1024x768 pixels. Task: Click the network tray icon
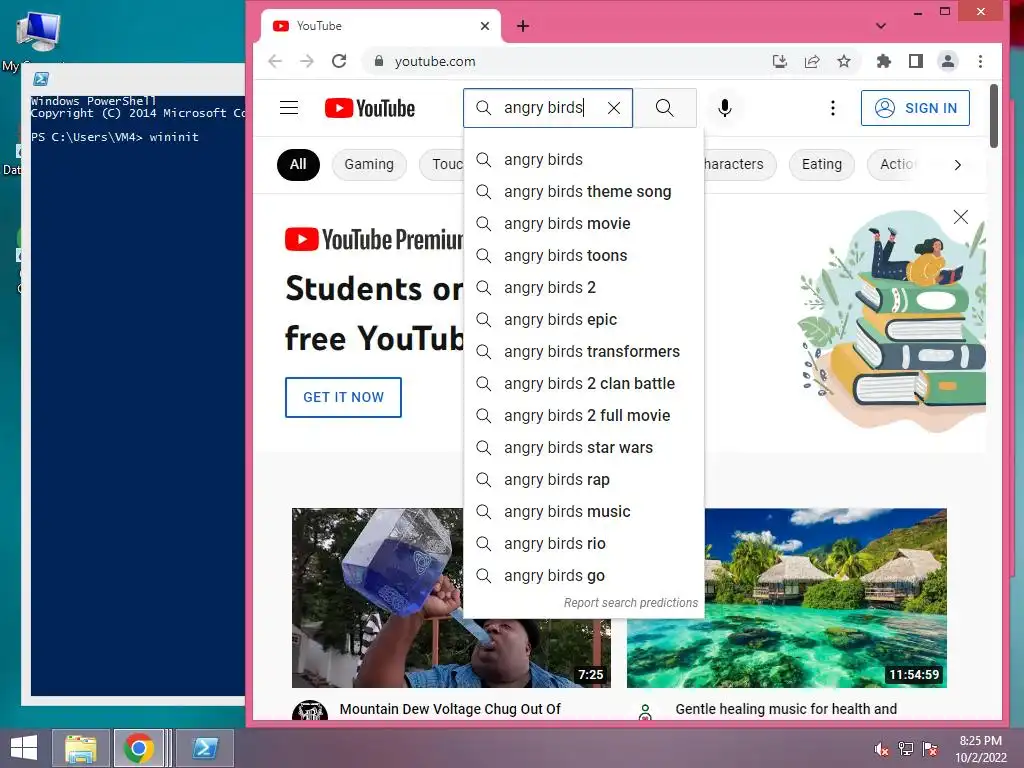(x=906, y=748)
